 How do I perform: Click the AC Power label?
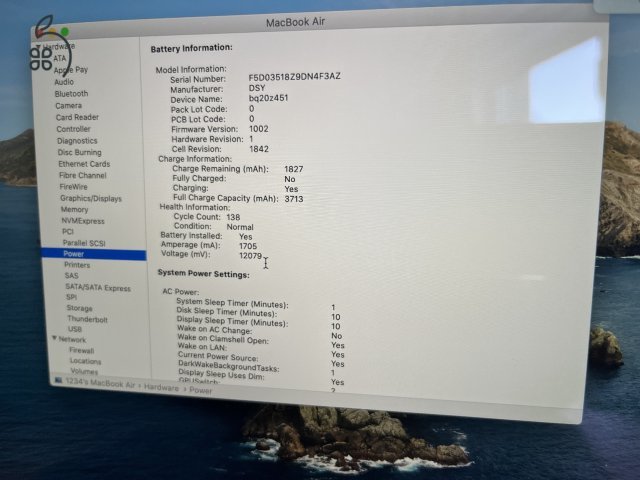tap(180, 292)
